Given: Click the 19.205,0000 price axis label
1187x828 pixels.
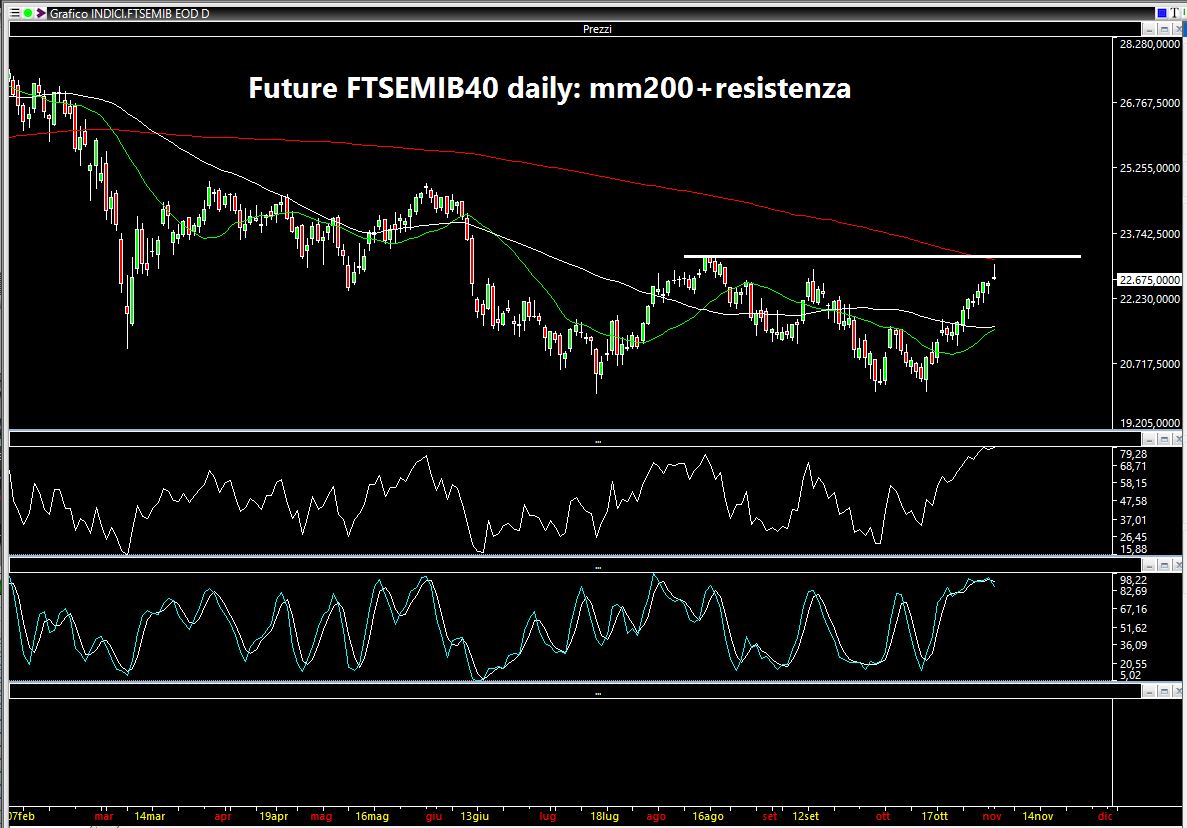Looking at the screenshot, I should [1150, 423].
